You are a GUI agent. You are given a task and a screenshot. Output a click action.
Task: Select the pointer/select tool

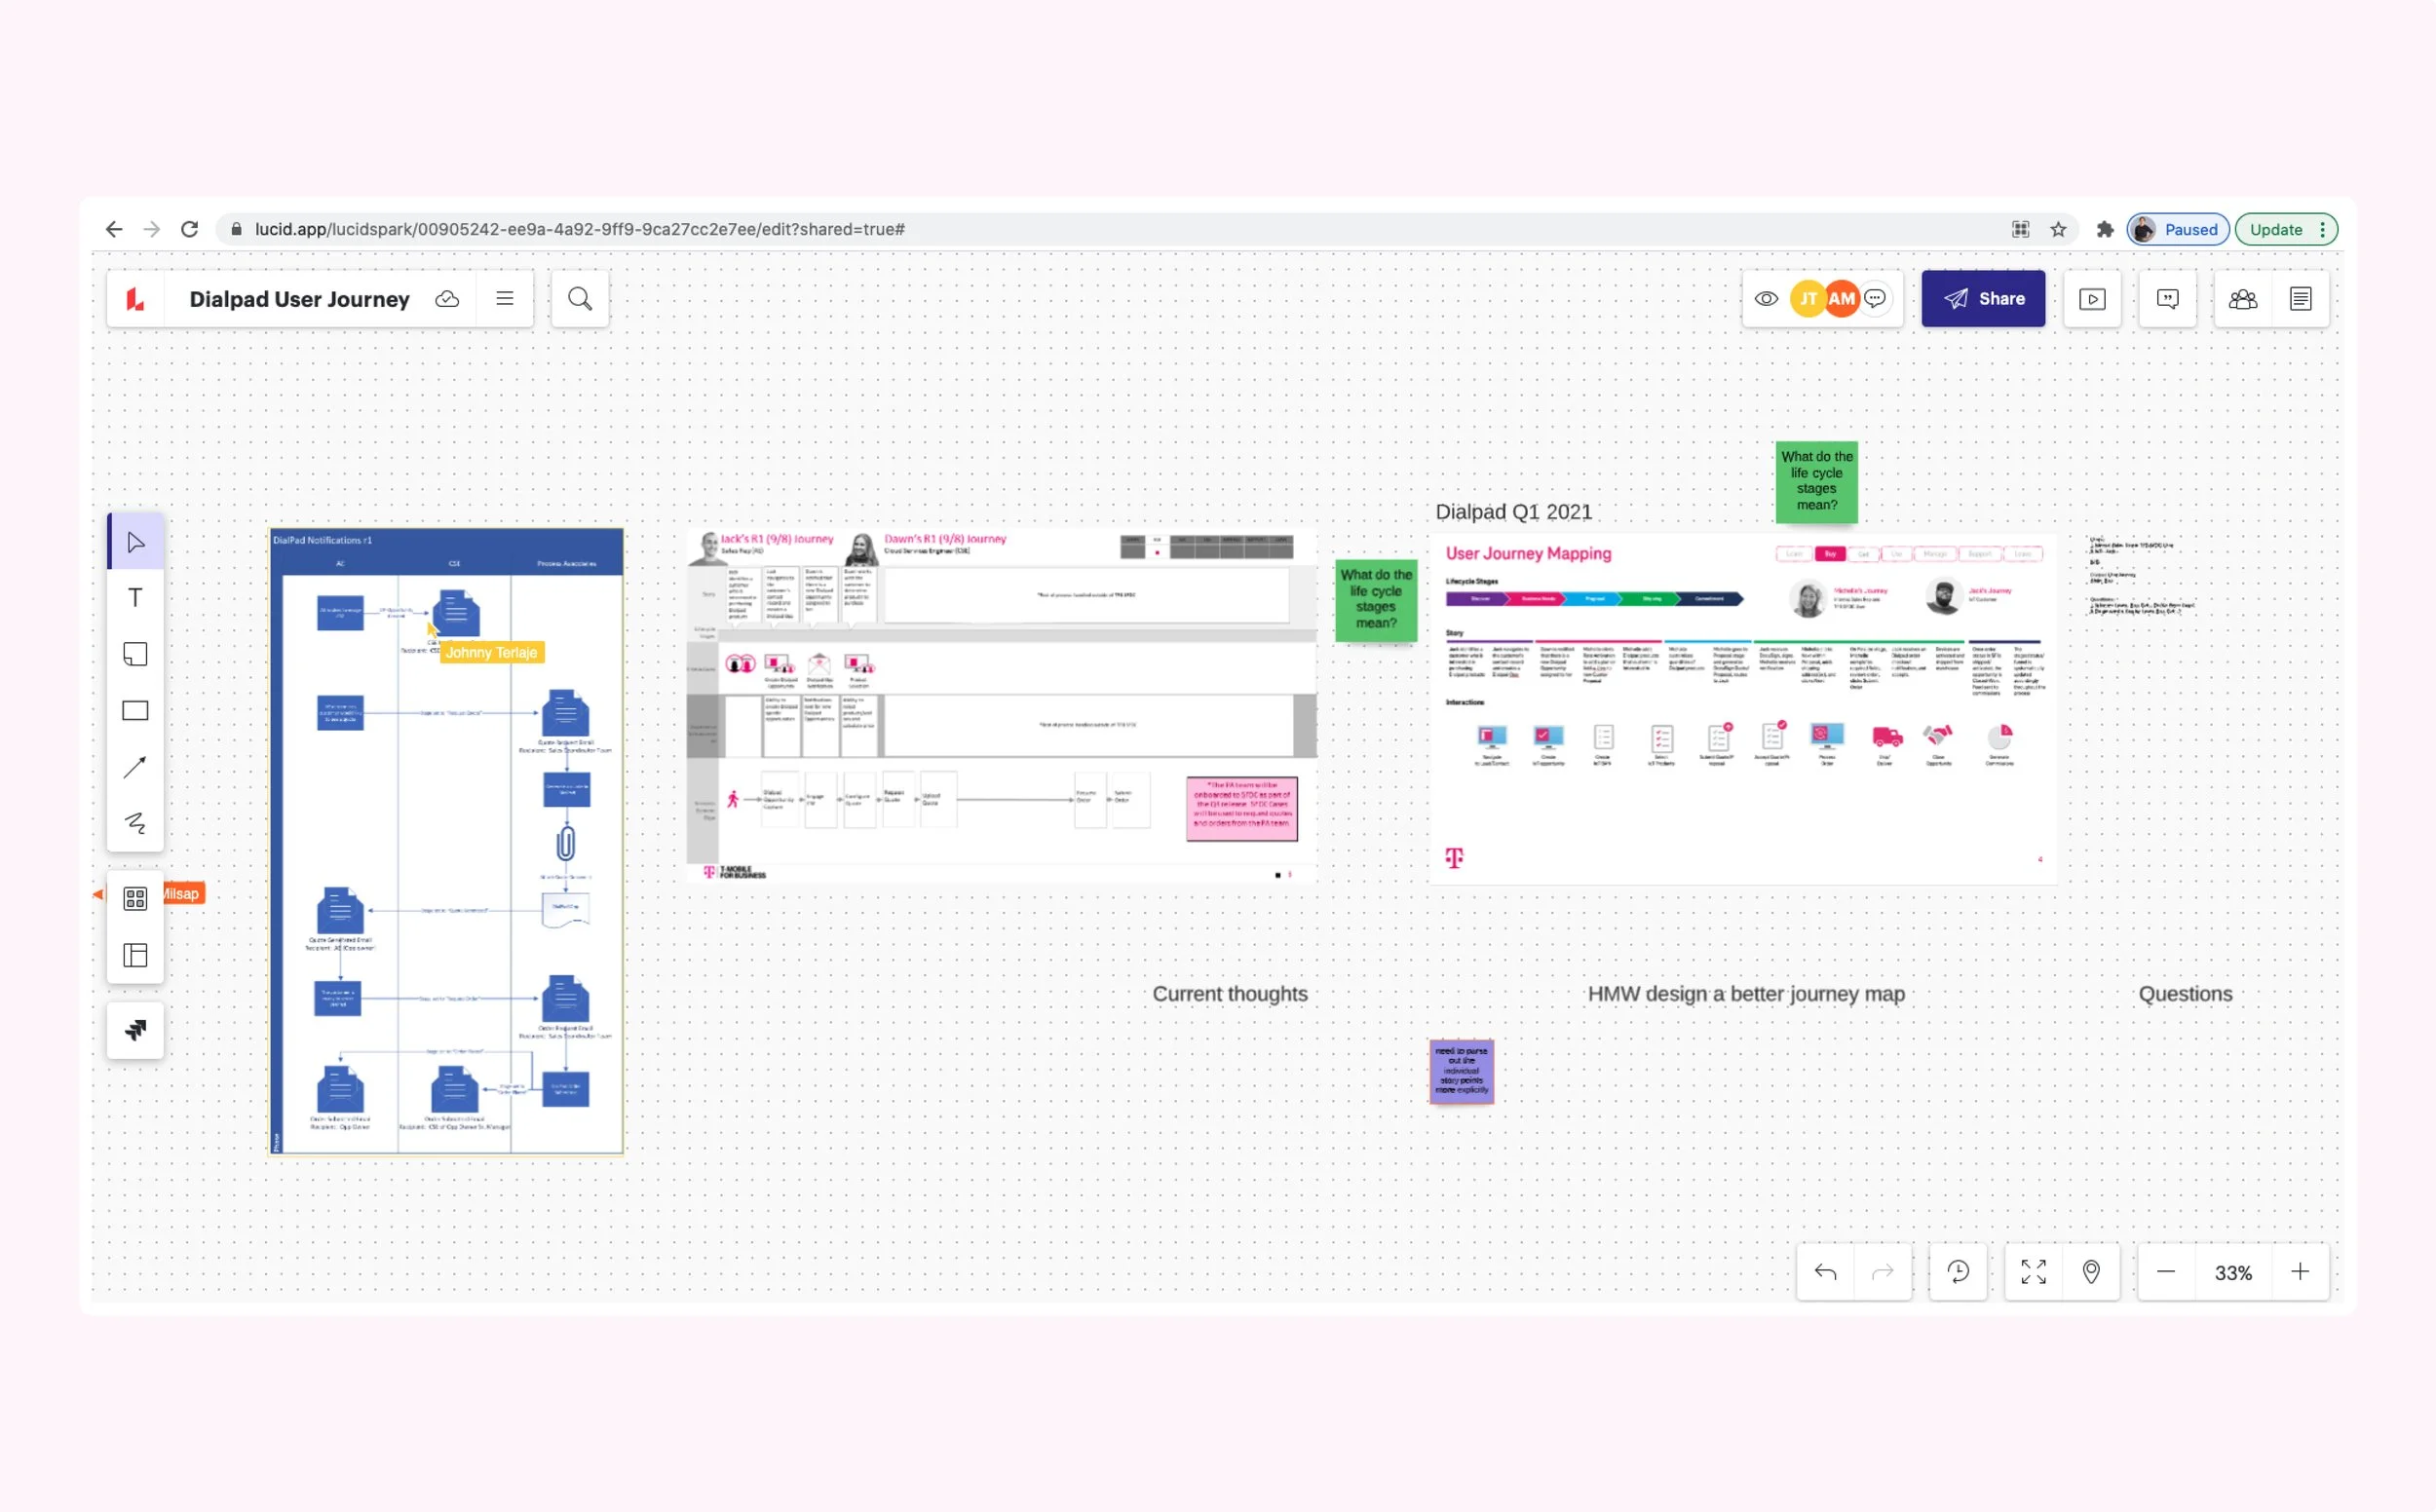(x=135, y=542)
